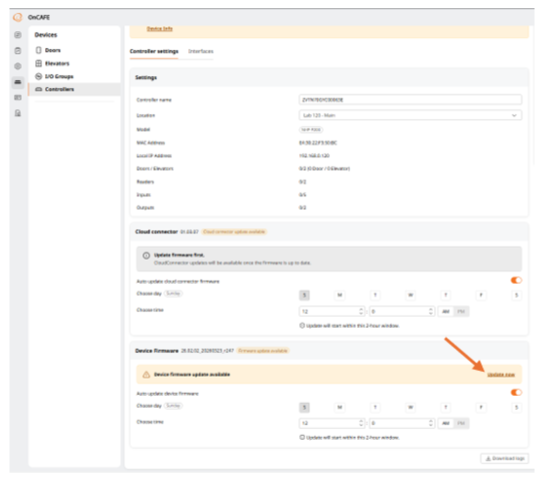Screen dimensions: 536x477
Task: Click hour stepper in cloud connector time
Action: coord(361,311)
